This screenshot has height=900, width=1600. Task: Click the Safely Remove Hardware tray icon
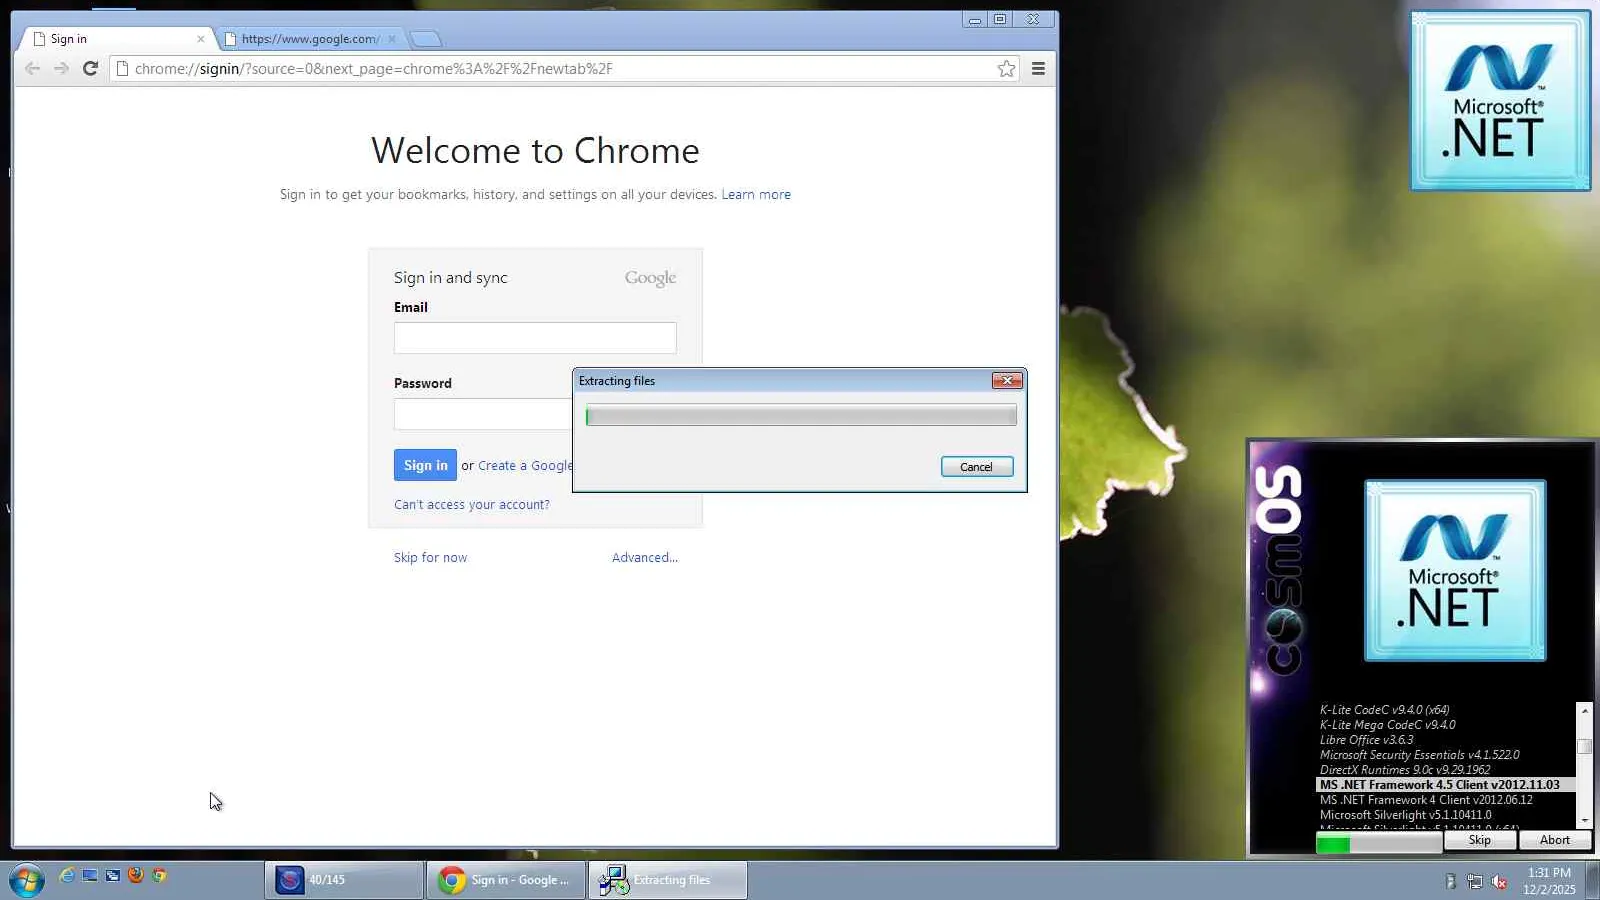tap(1450, 881)
